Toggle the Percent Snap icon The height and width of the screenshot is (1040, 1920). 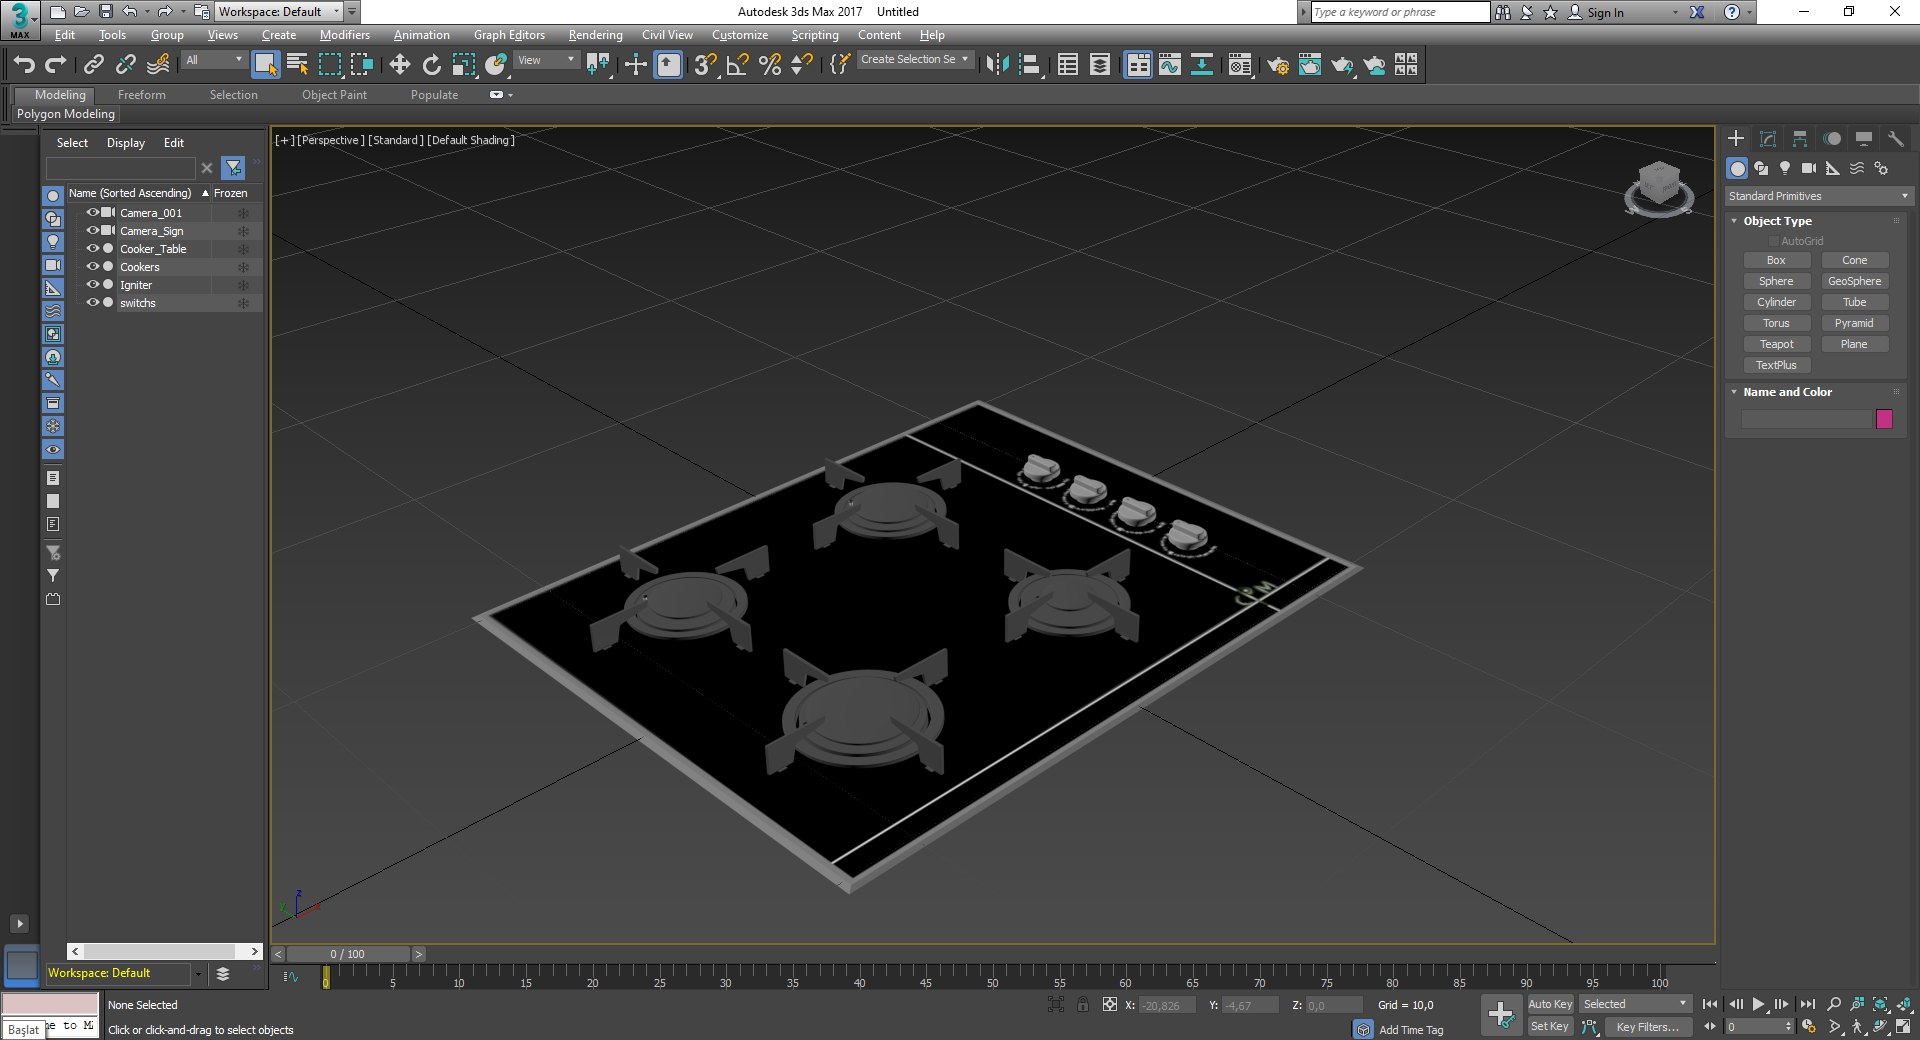point(769,65)
